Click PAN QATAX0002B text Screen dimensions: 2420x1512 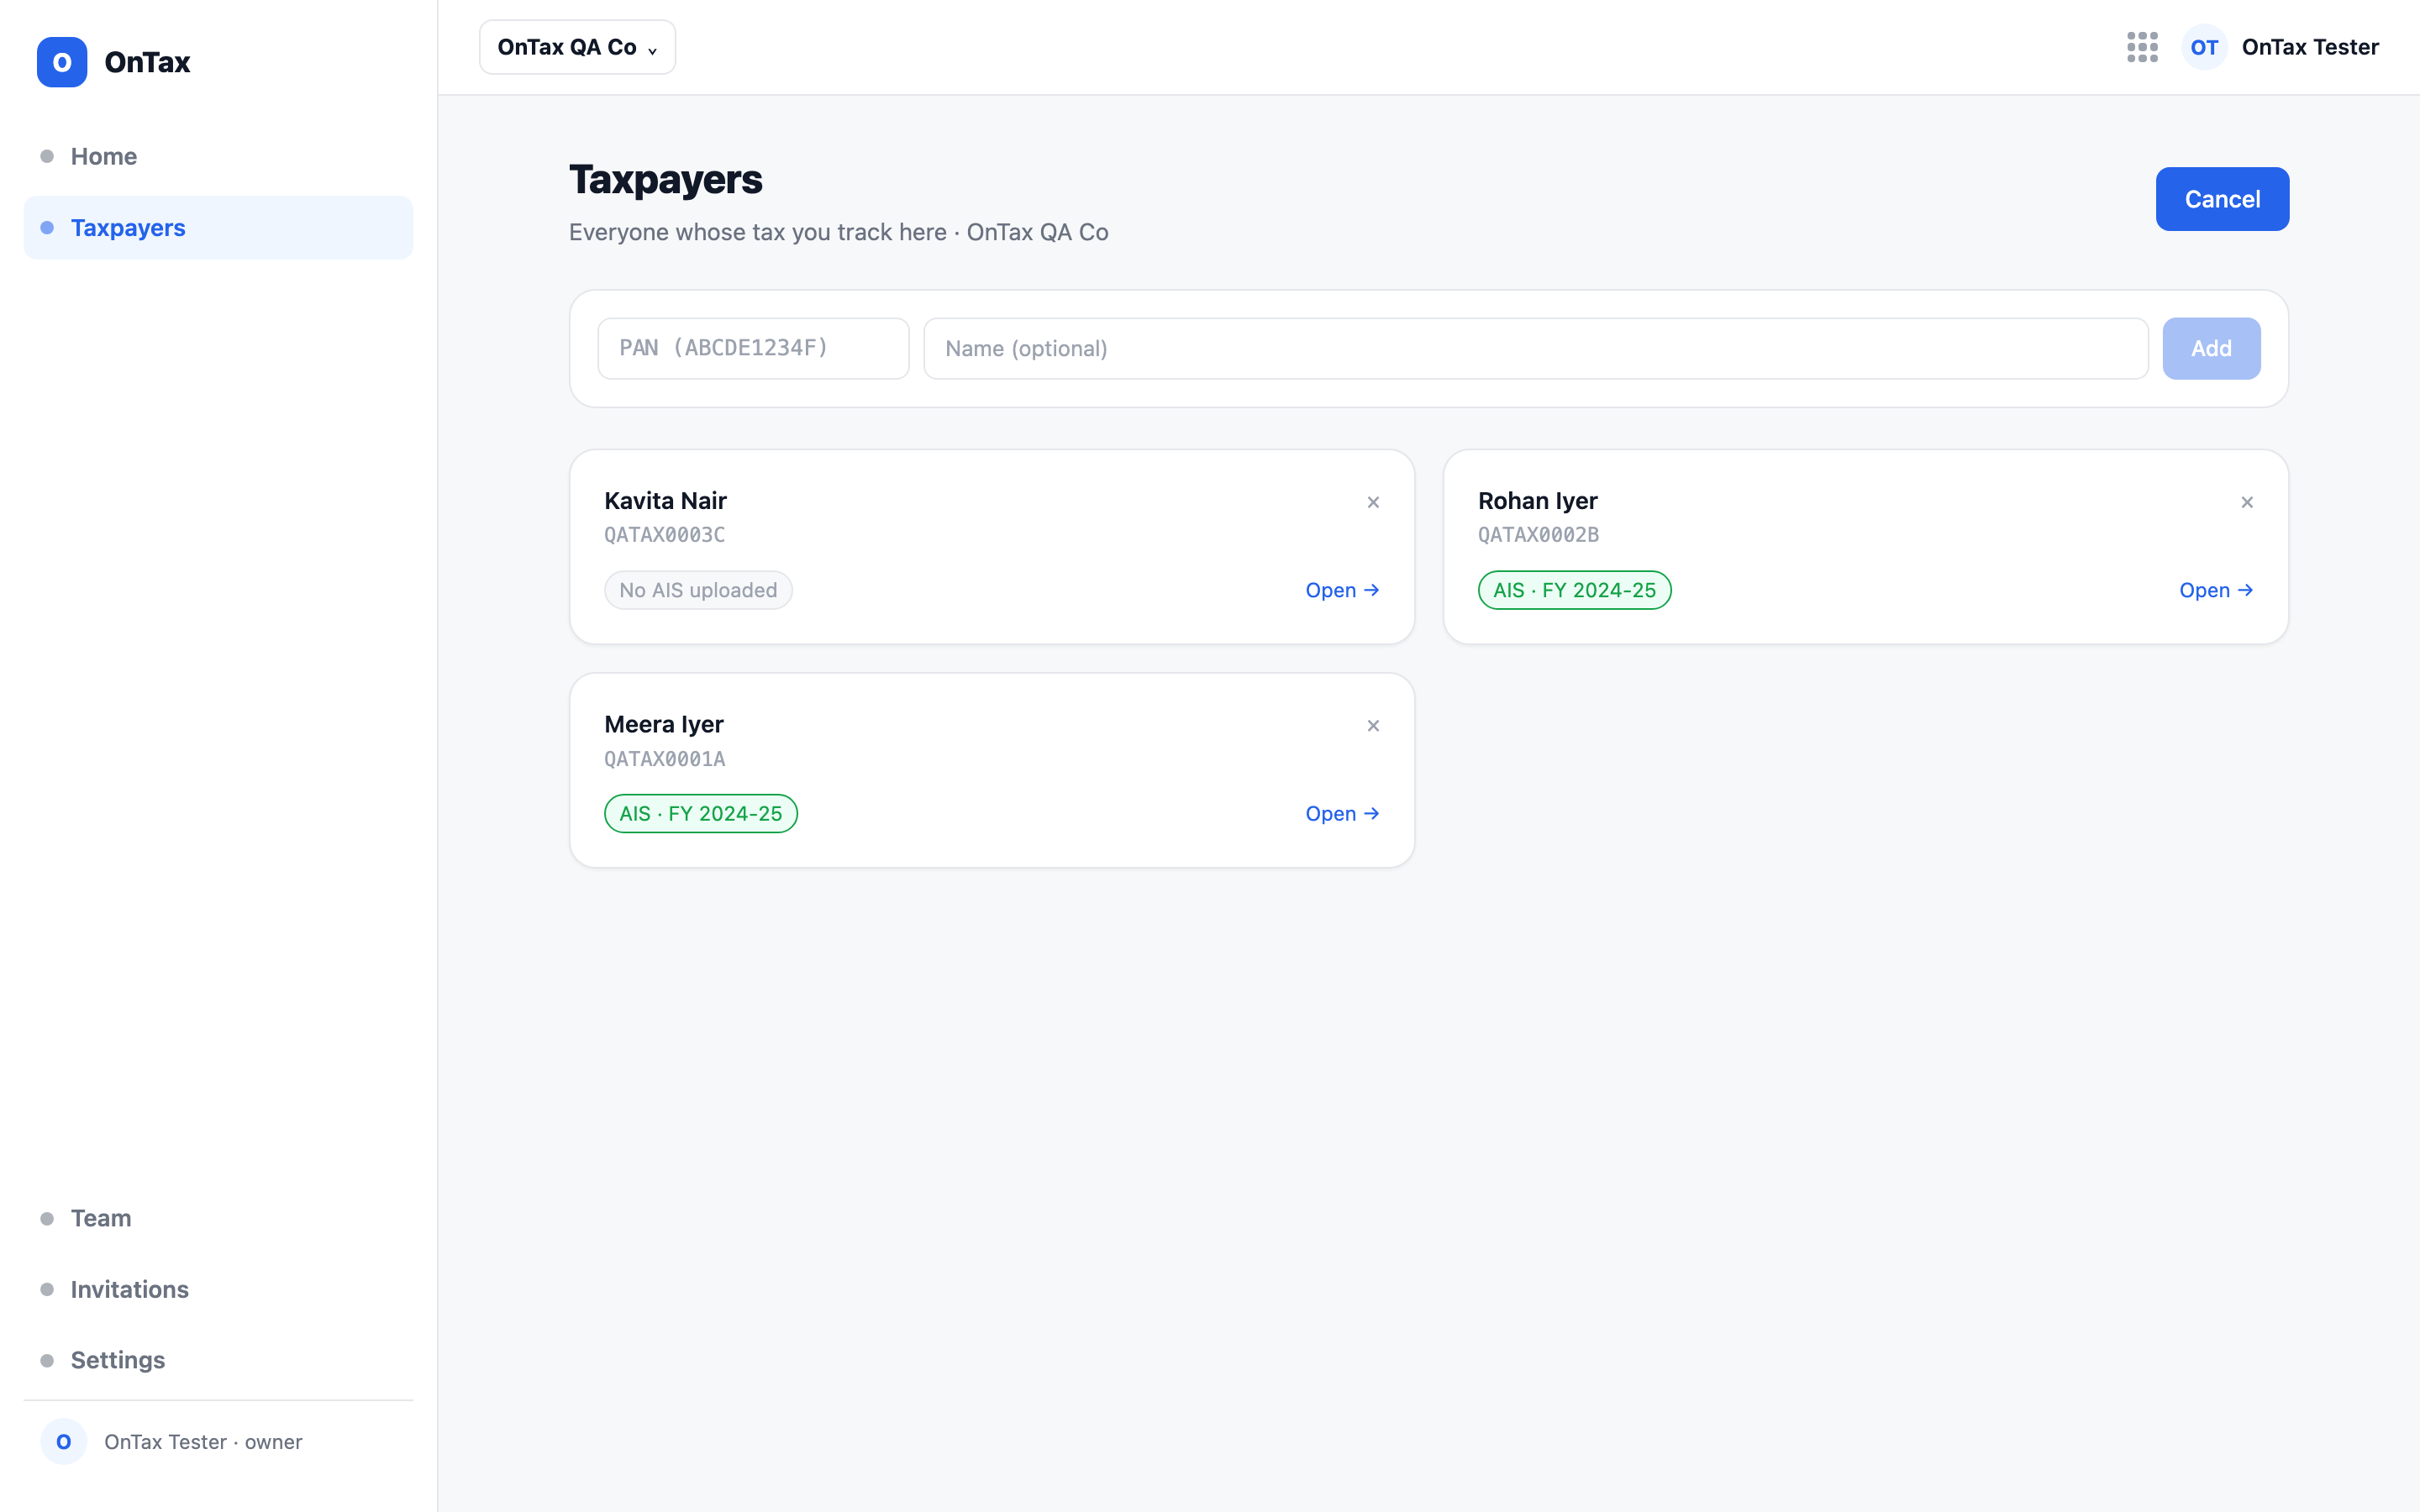1538,535
